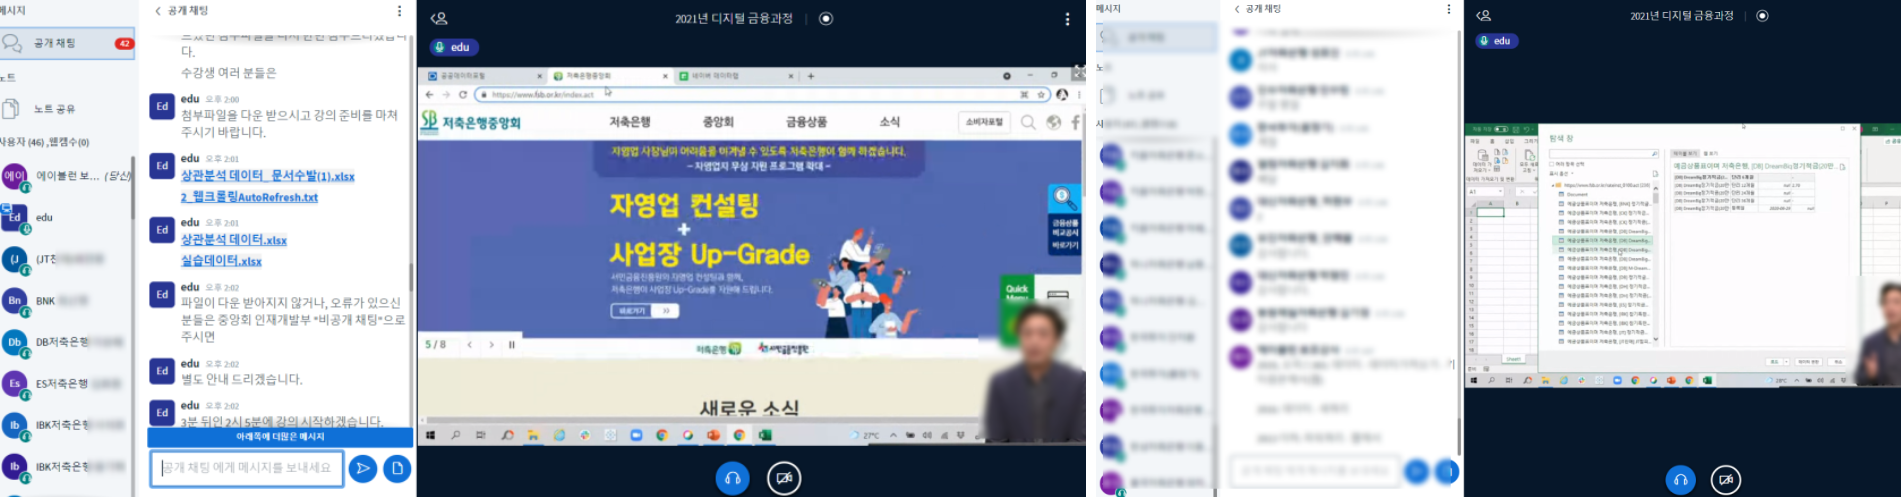This screenshot has width=1901, height=497.
Task: Click the right session recording indicator
Action: pos(1762,16)
